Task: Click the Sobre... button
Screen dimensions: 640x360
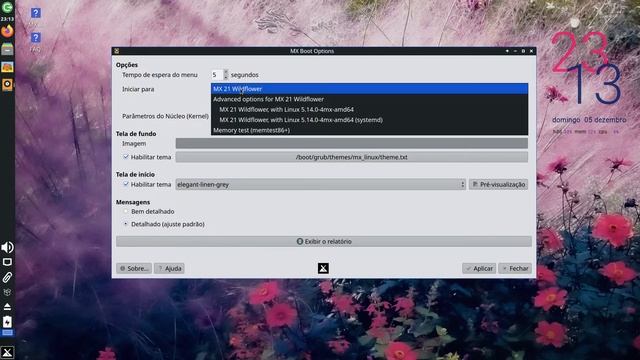Action: (x=134, y=268)
